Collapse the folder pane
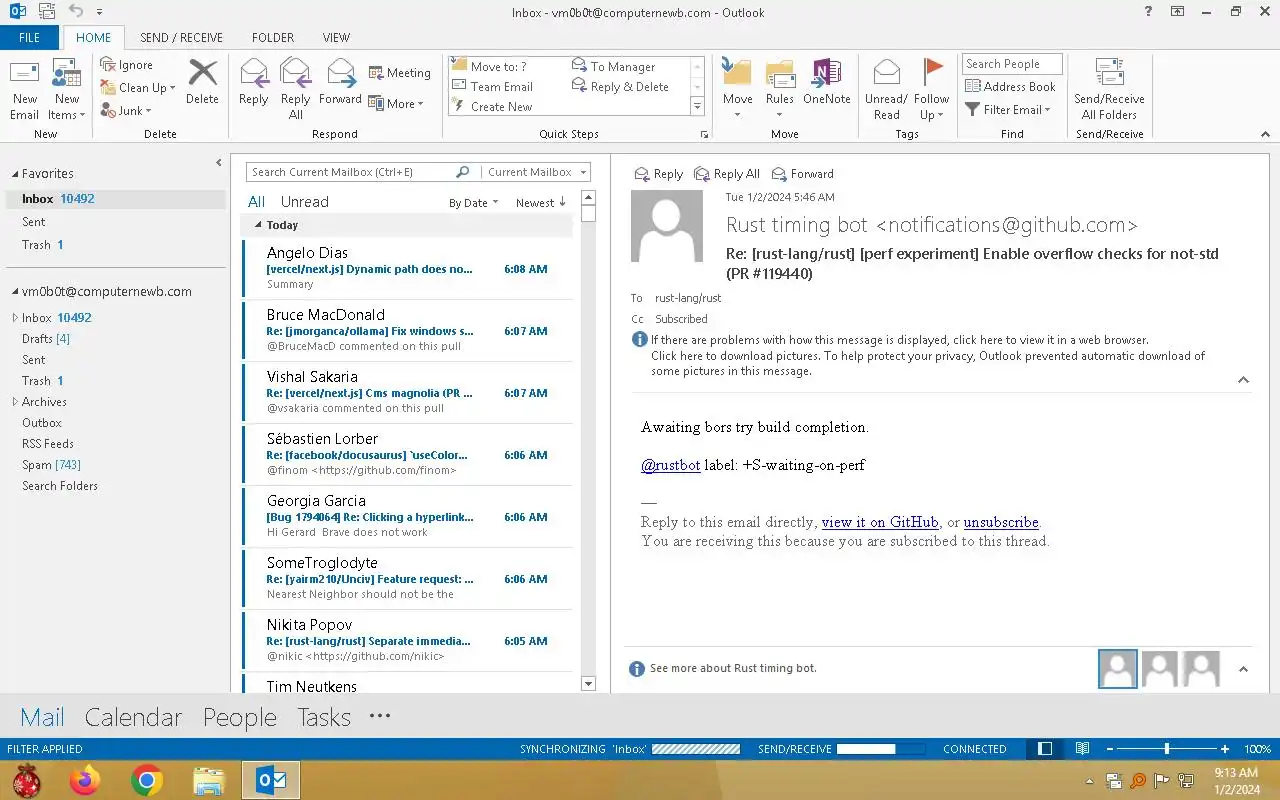 point(219,163)
